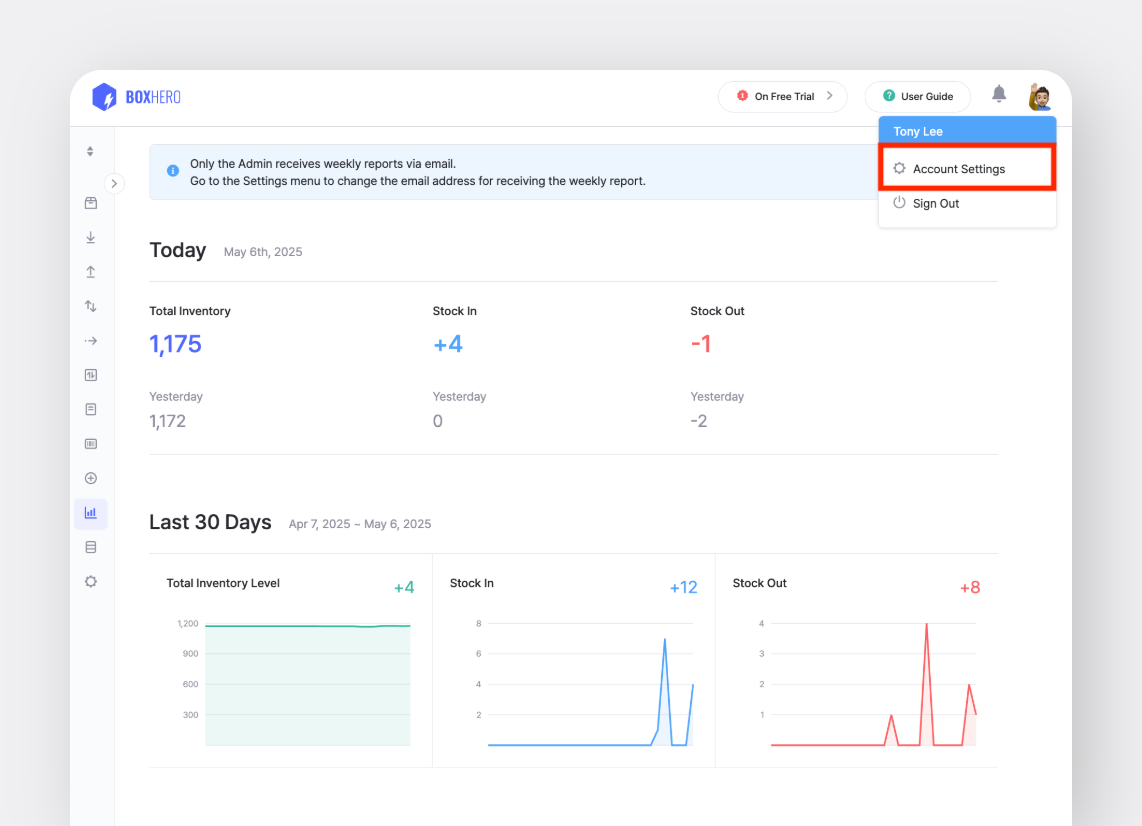
Task: Click the circled plus icon in sidebar
Action: click(x=91, y=478)
